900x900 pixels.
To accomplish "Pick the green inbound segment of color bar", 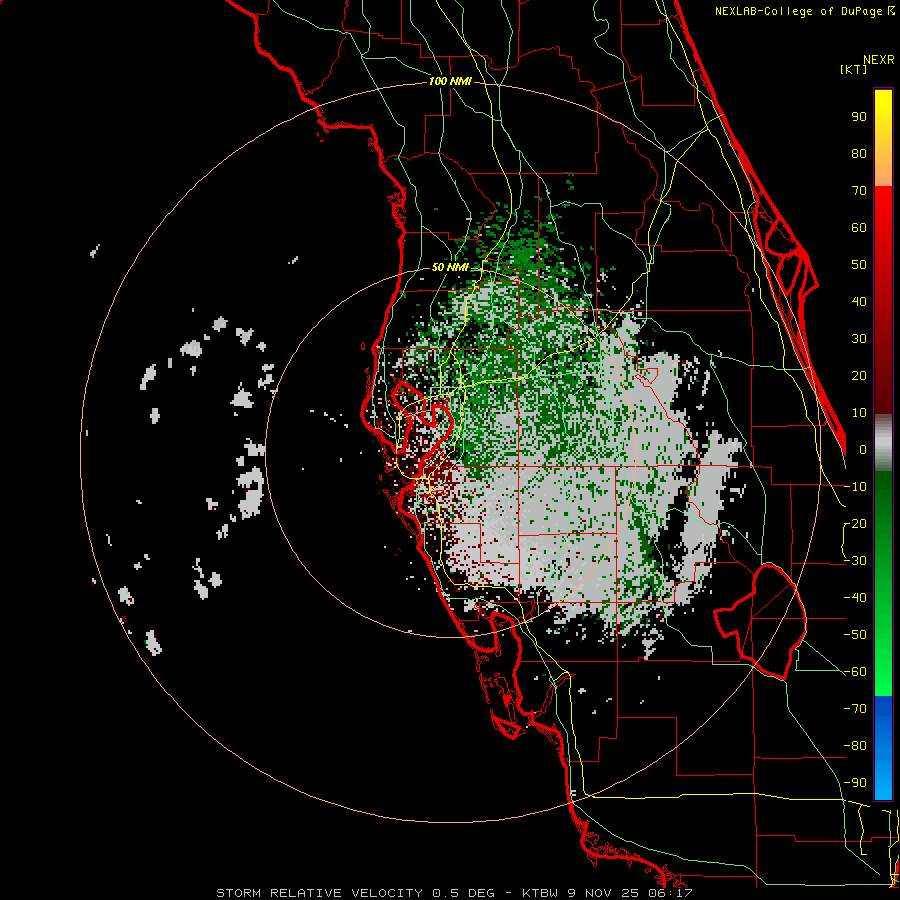I will coord(883,584).
